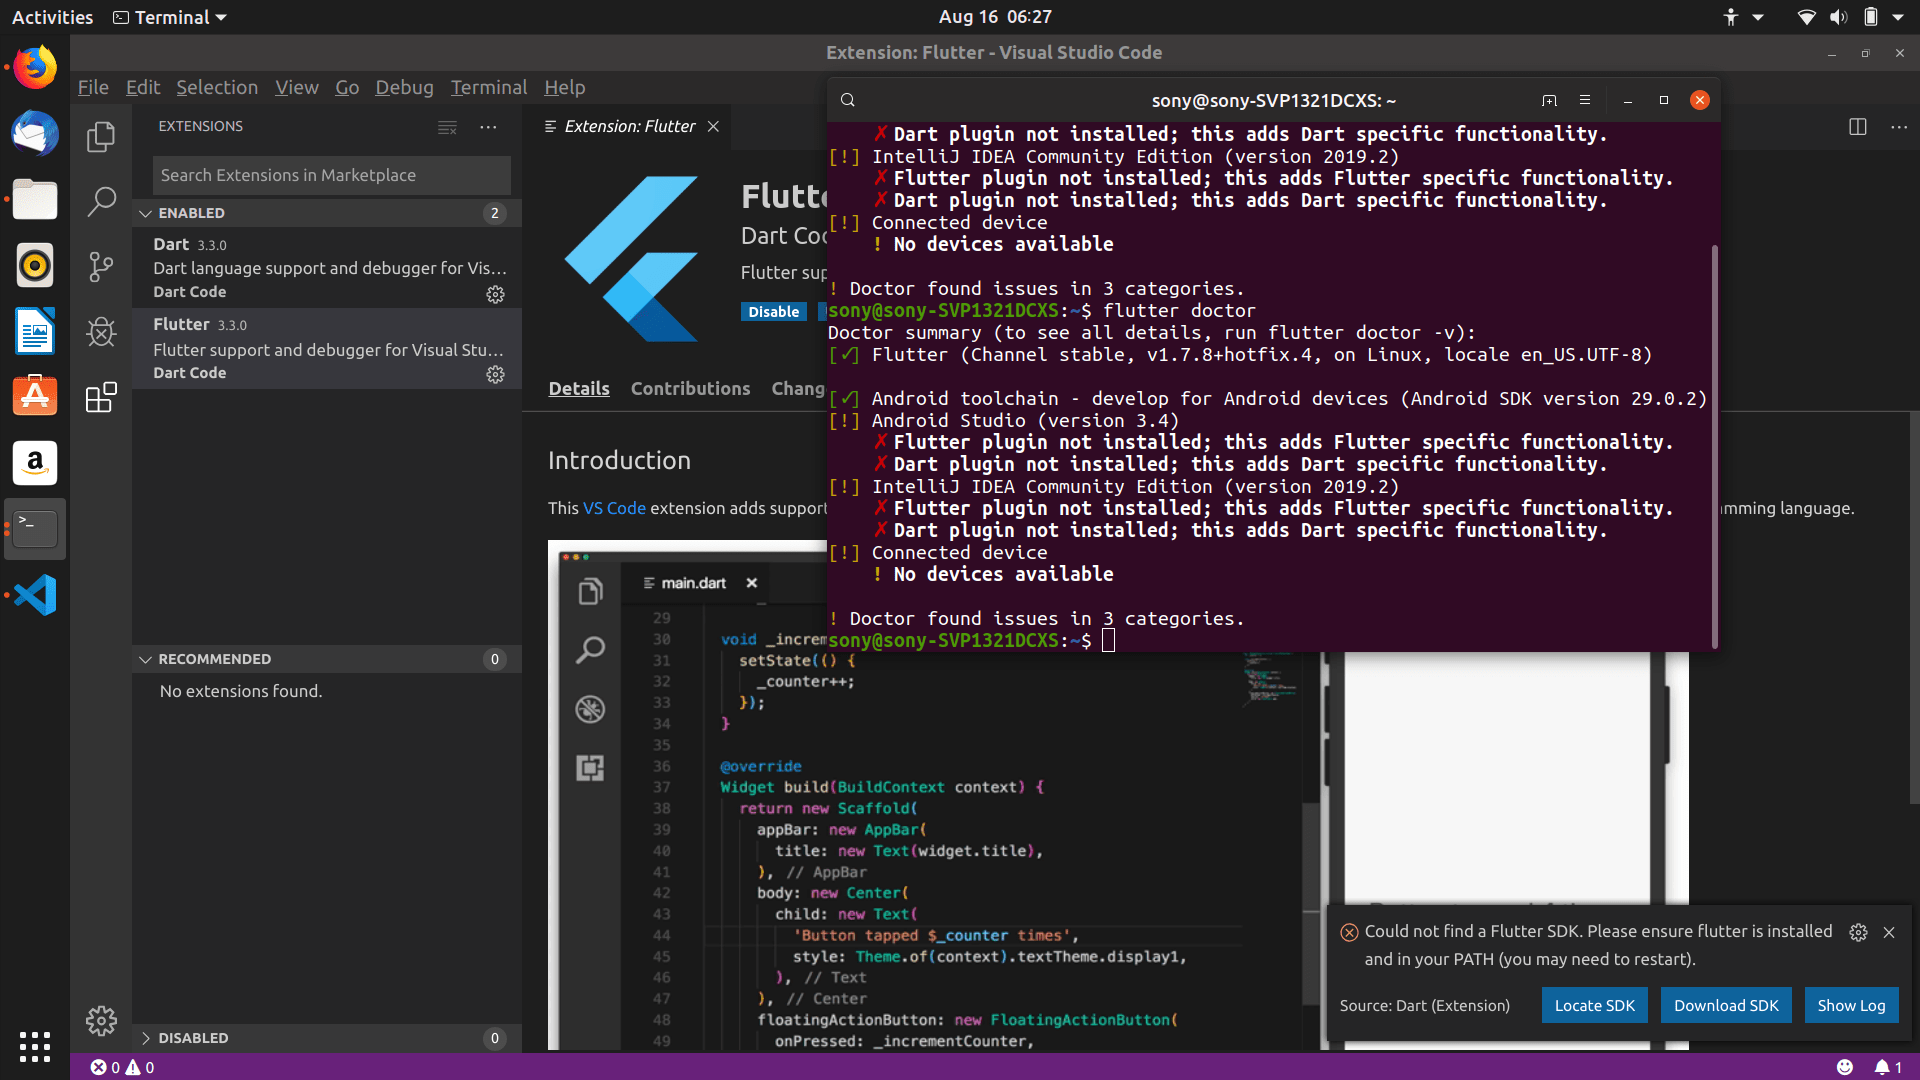Open the Explorer view in activity bar
This screenshot has width=1920, height=1080.
point(101,137)
